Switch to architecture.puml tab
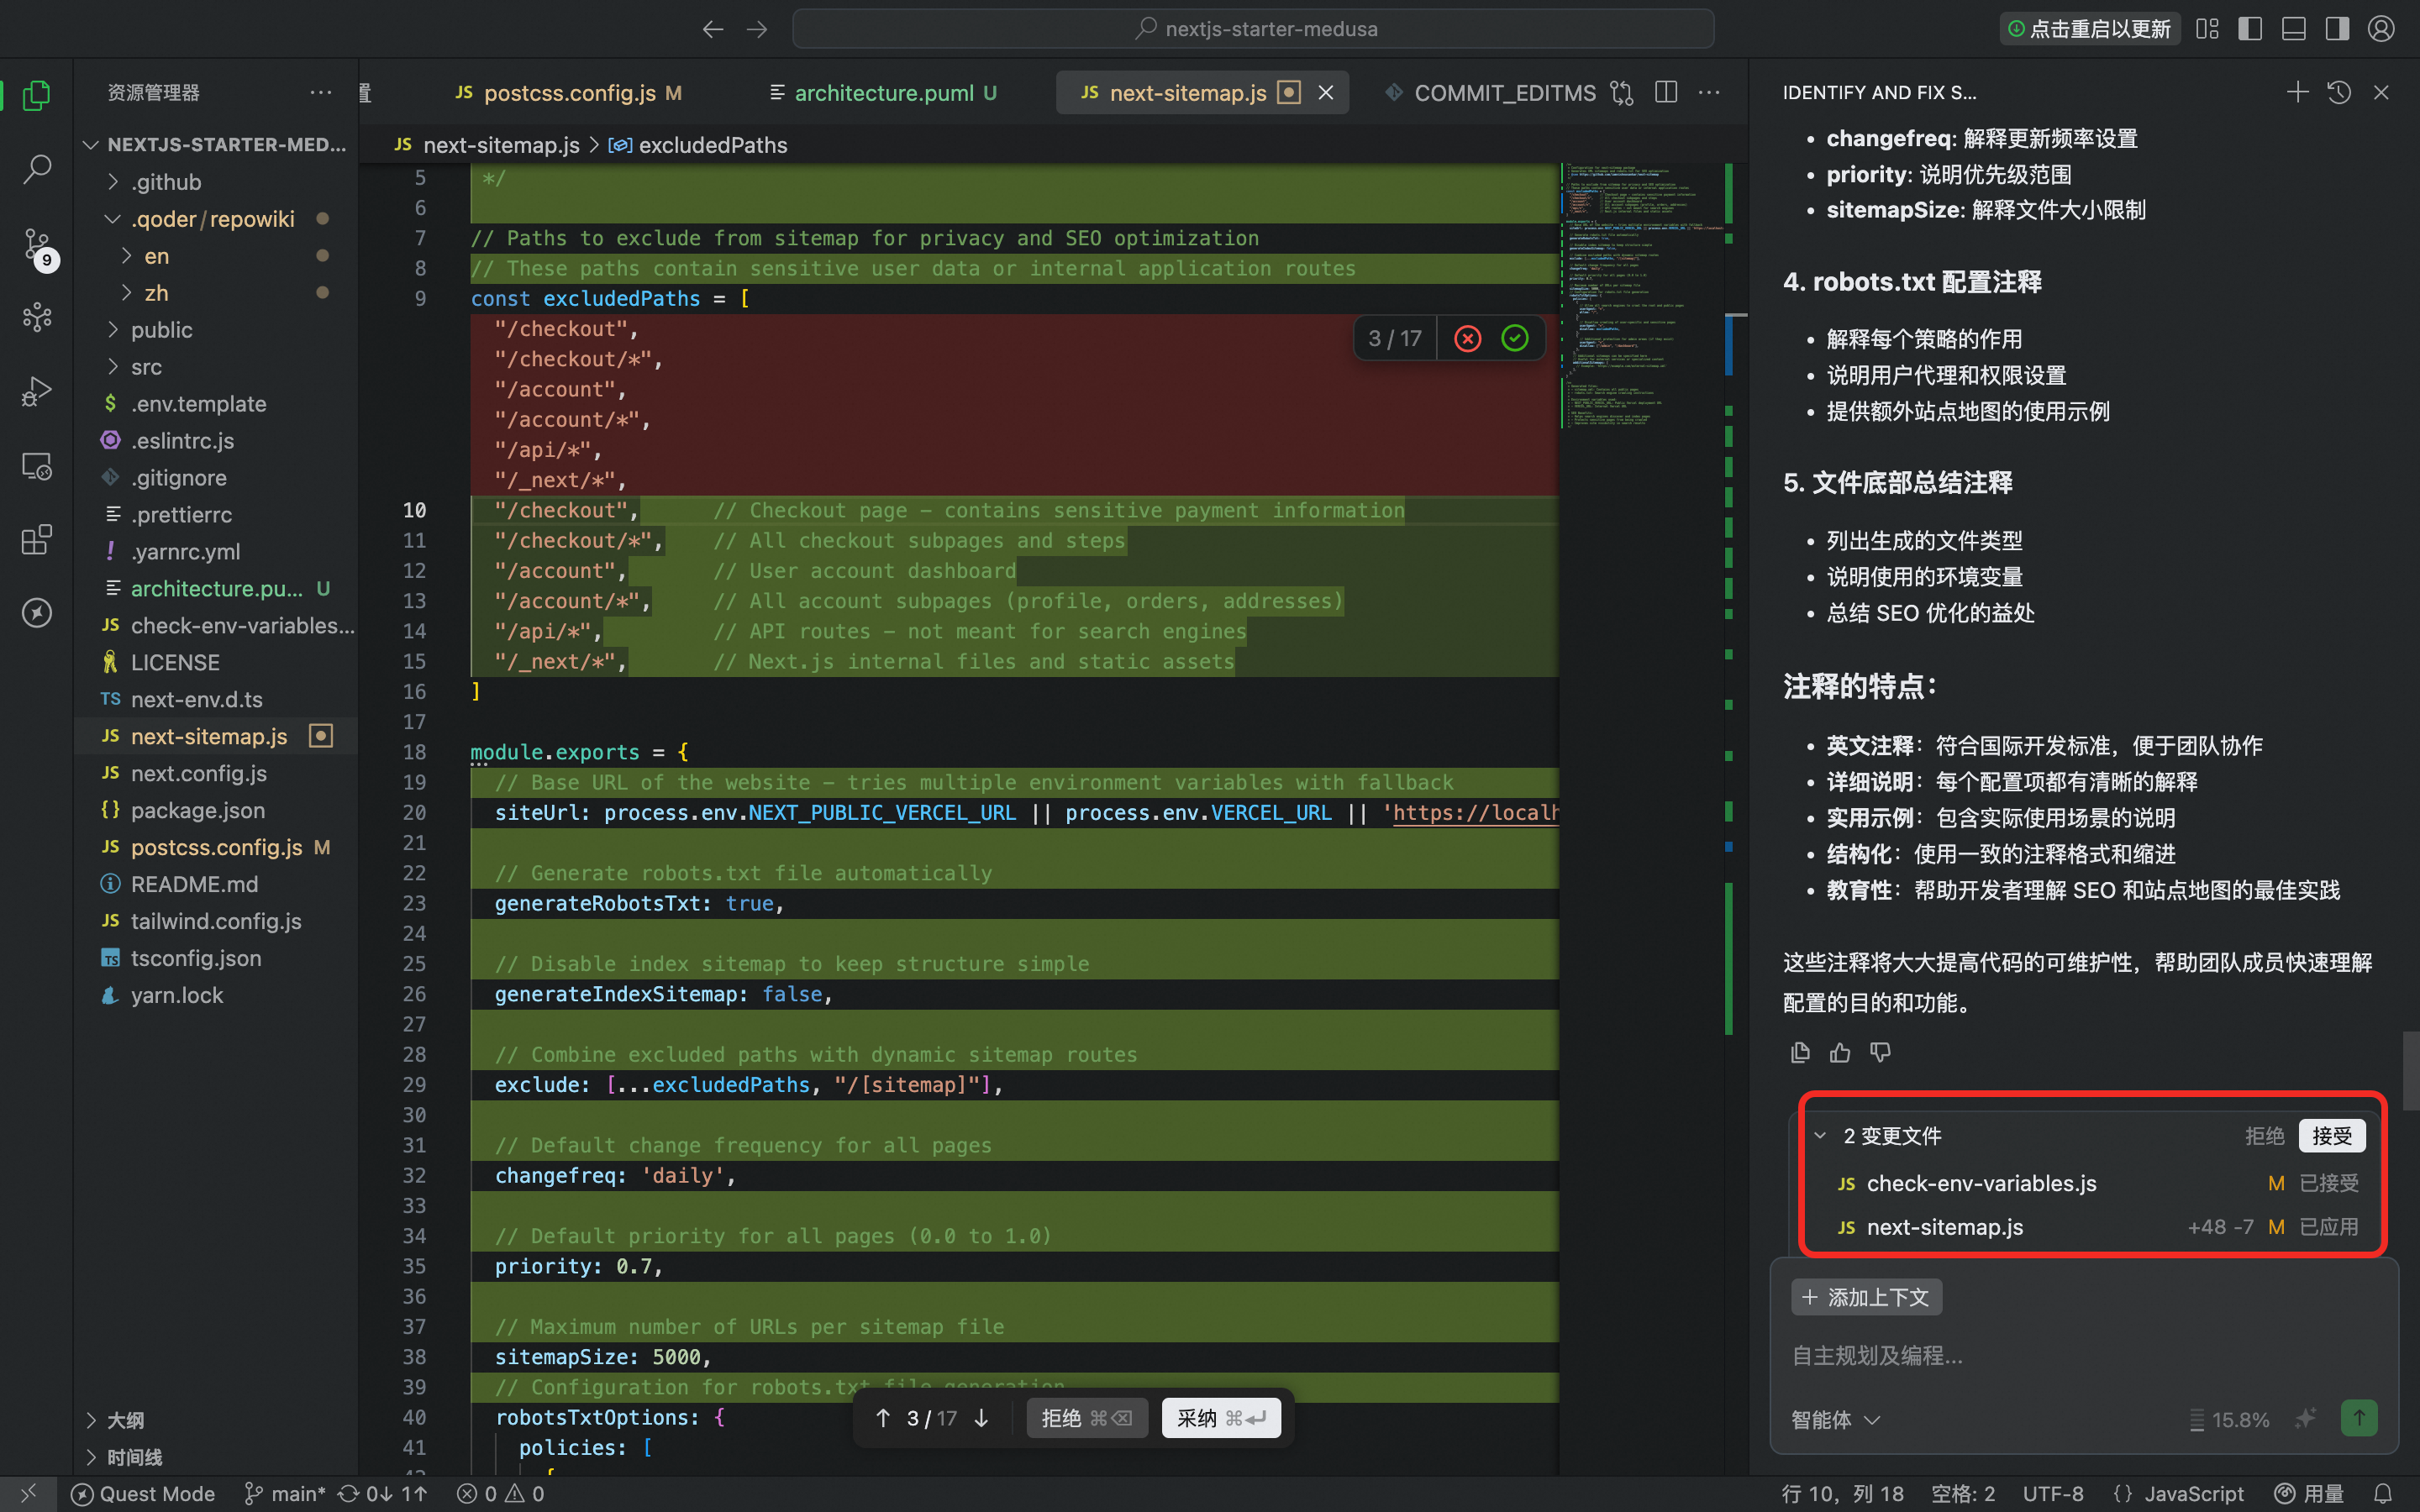This screenshot has height=1512, width=2420. [884, 93]
